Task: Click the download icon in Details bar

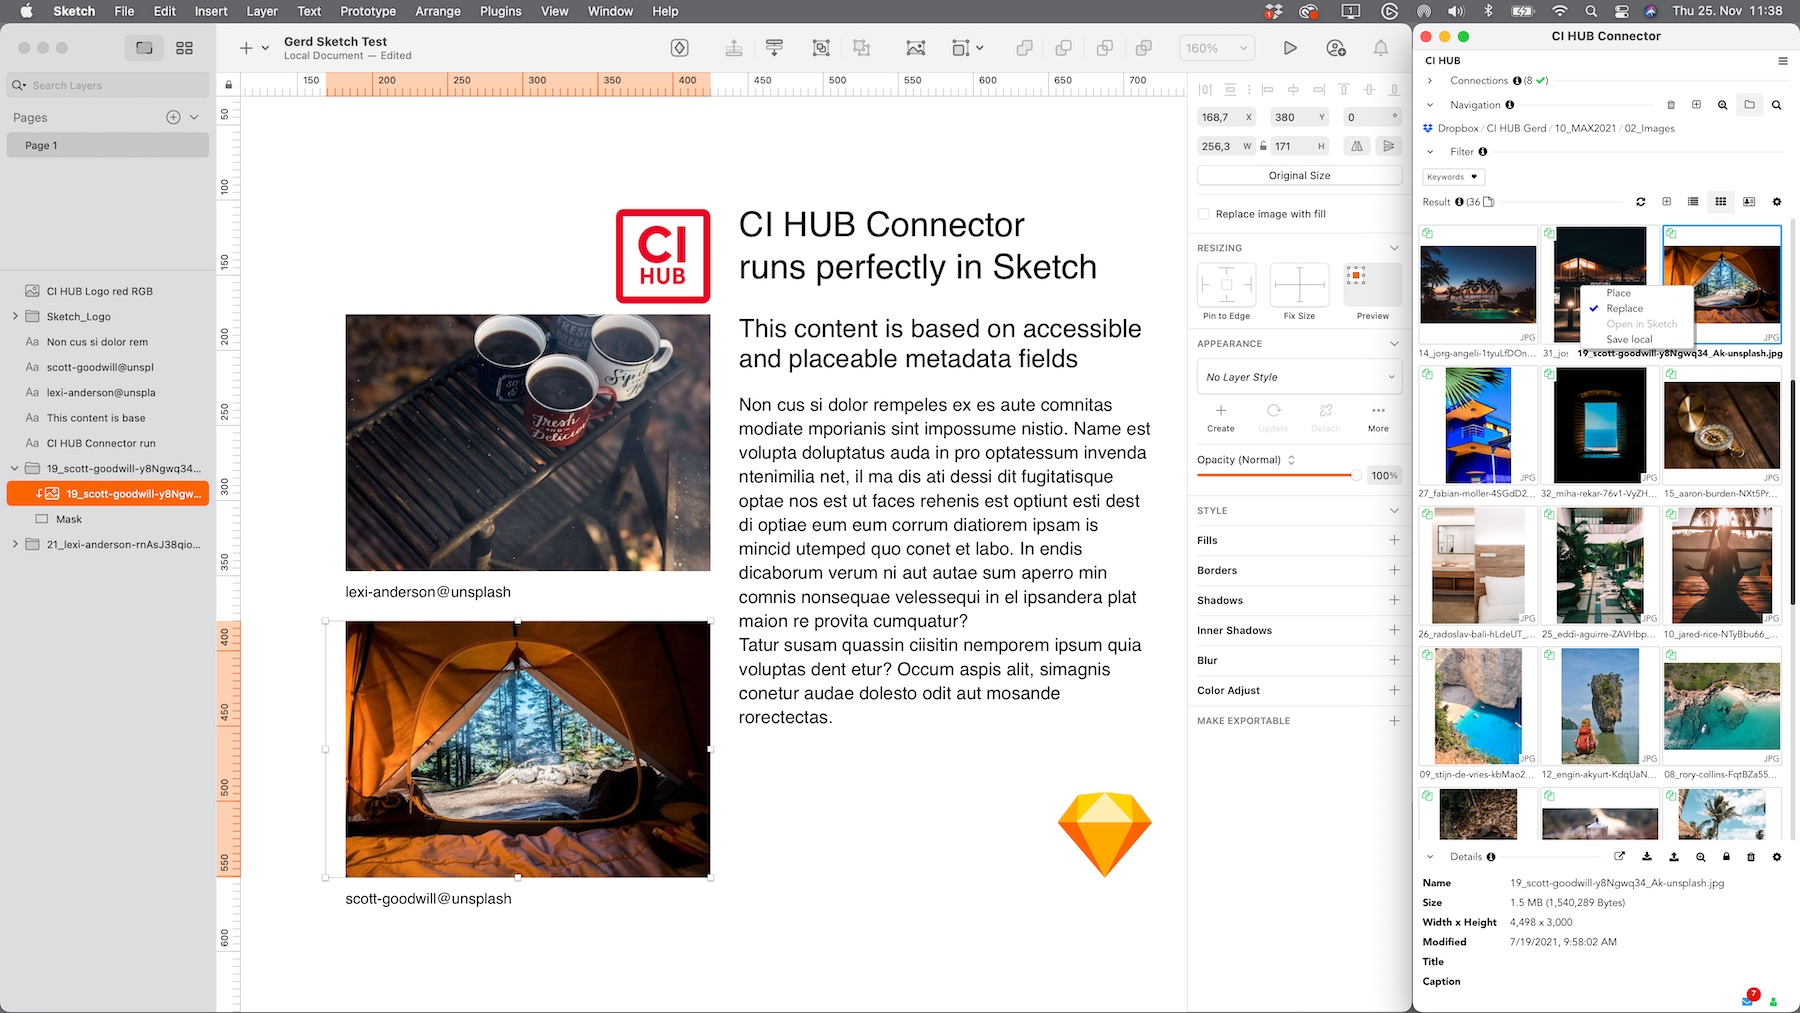Action: pos(1646,857)
